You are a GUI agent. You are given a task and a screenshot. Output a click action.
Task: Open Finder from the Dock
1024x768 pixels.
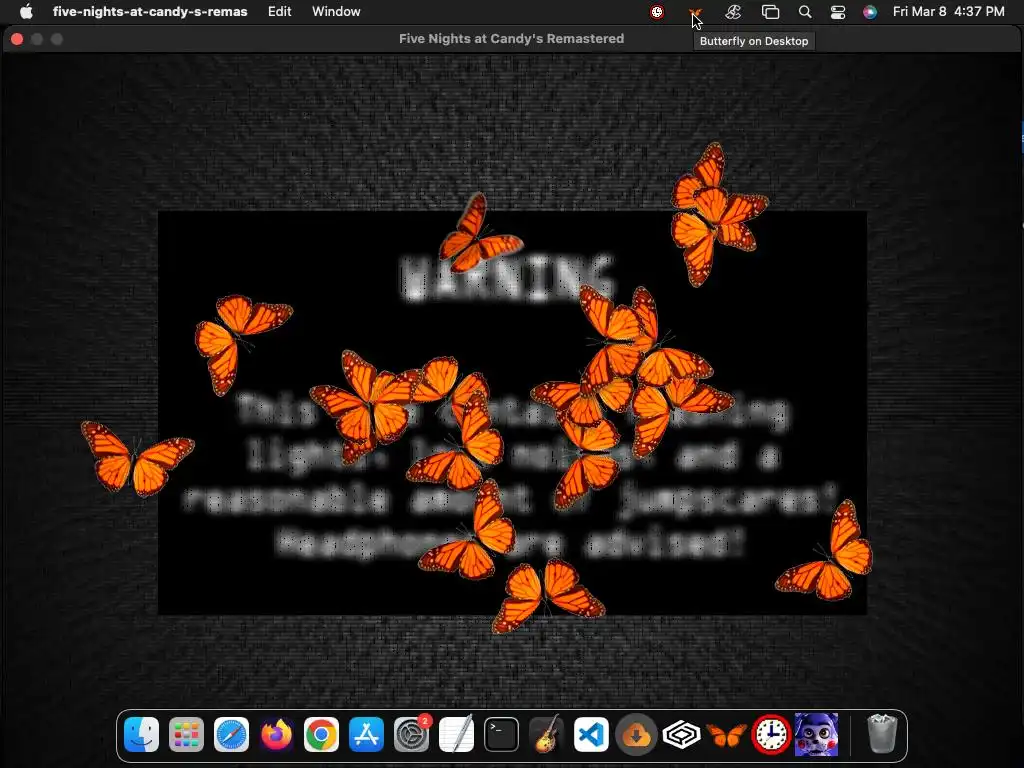(141, 735)
